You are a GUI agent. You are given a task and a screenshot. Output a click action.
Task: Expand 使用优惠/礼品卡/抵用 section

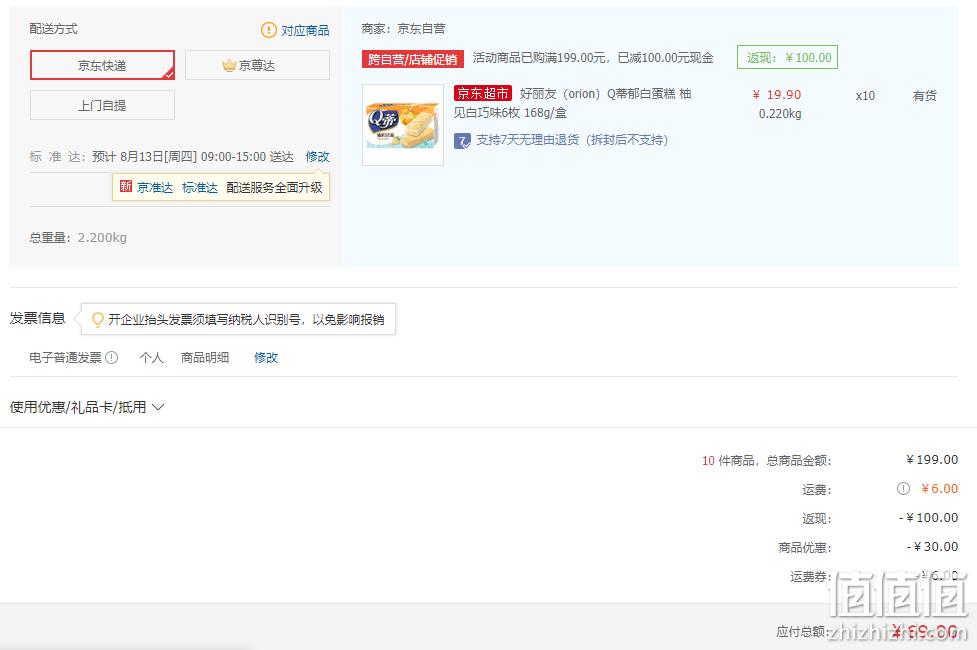coord(87,407)
